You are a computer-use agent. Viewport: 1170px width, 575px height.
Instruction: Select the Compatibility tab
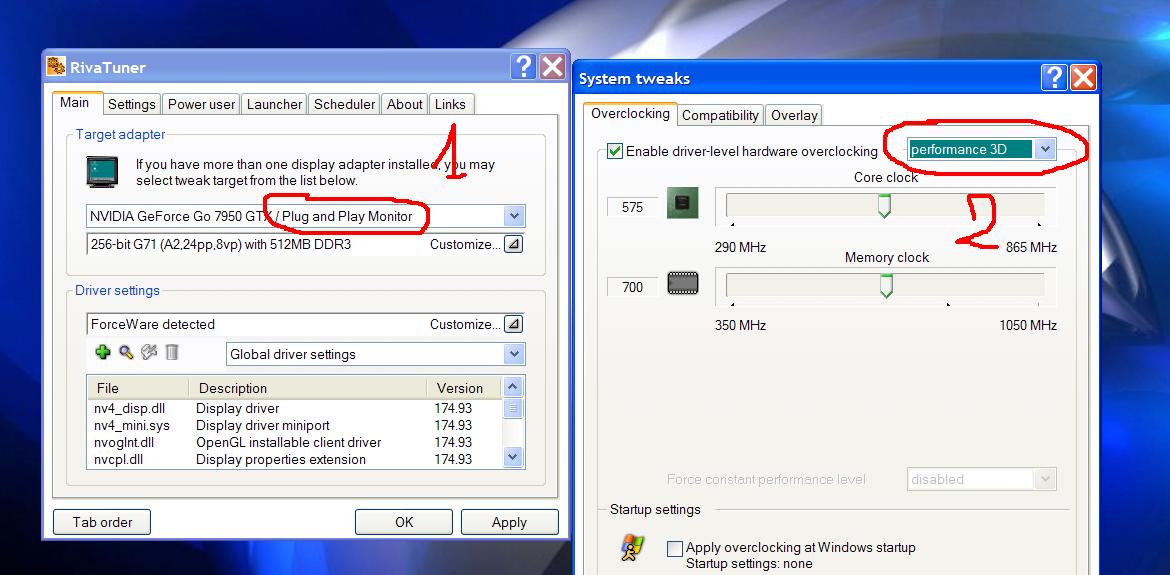pyautogui.click(x=720, y=115)
